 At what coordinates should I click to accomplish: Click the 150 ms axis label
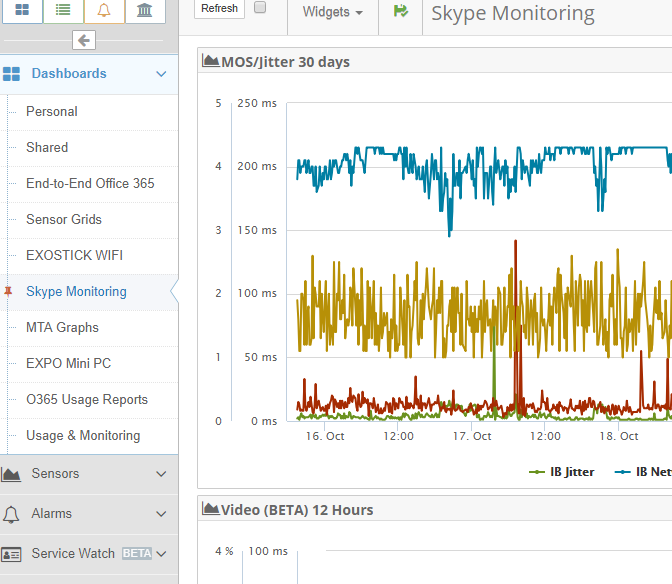pyautogui.click(x=257, y=230)
